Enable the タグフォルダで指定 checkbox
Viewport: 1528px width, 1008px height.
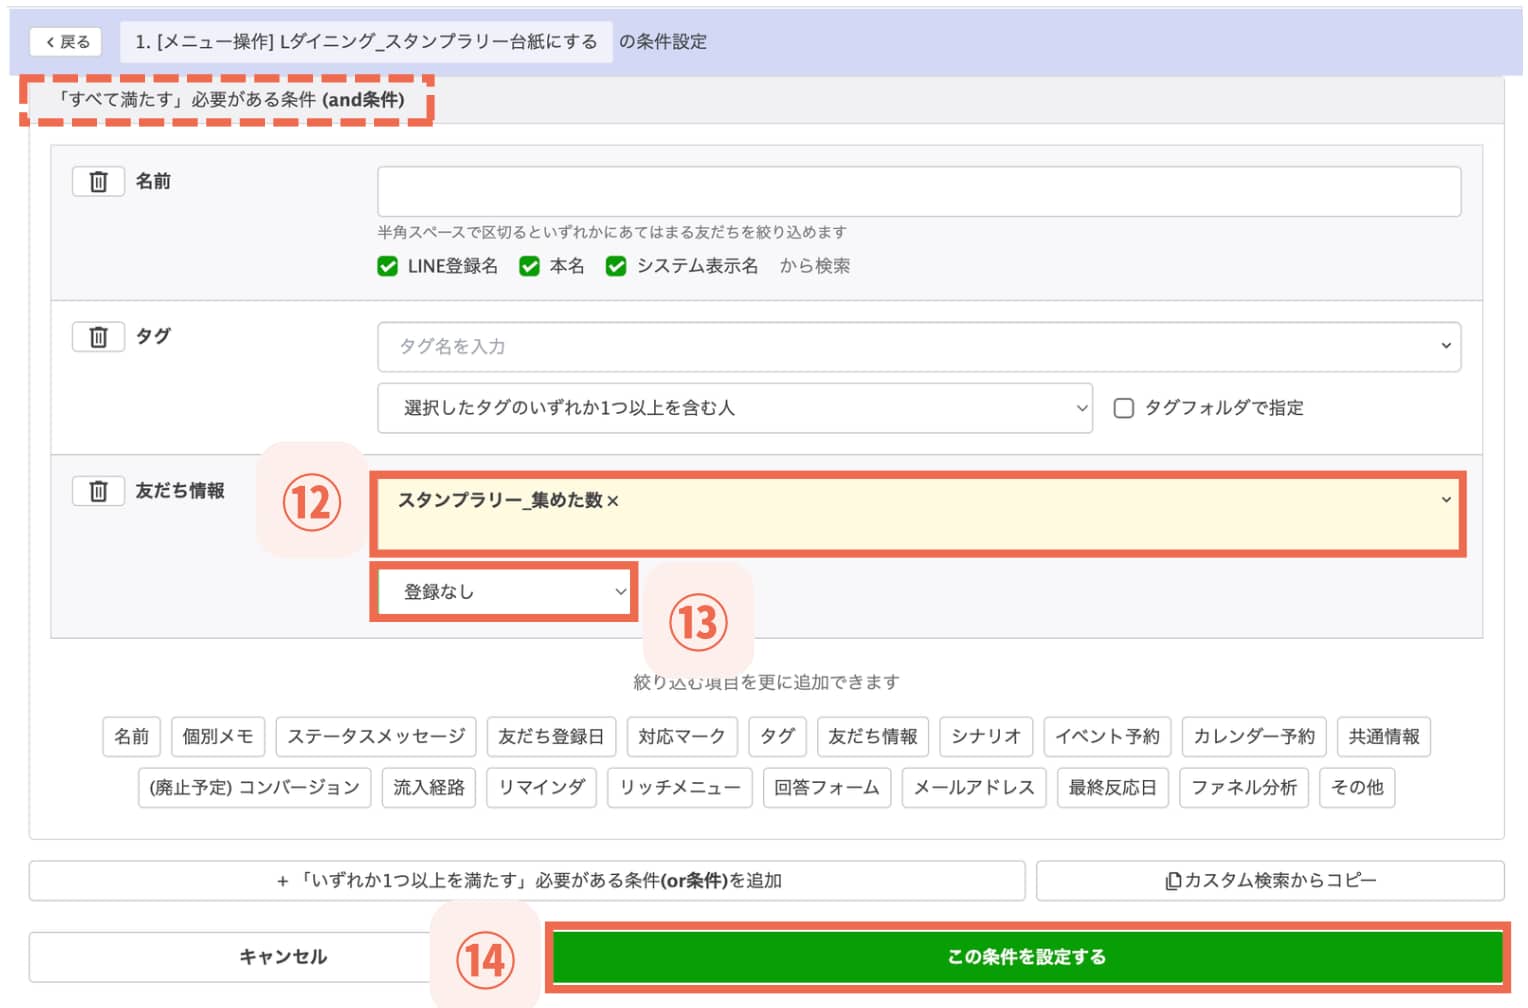click(1124, 408)
